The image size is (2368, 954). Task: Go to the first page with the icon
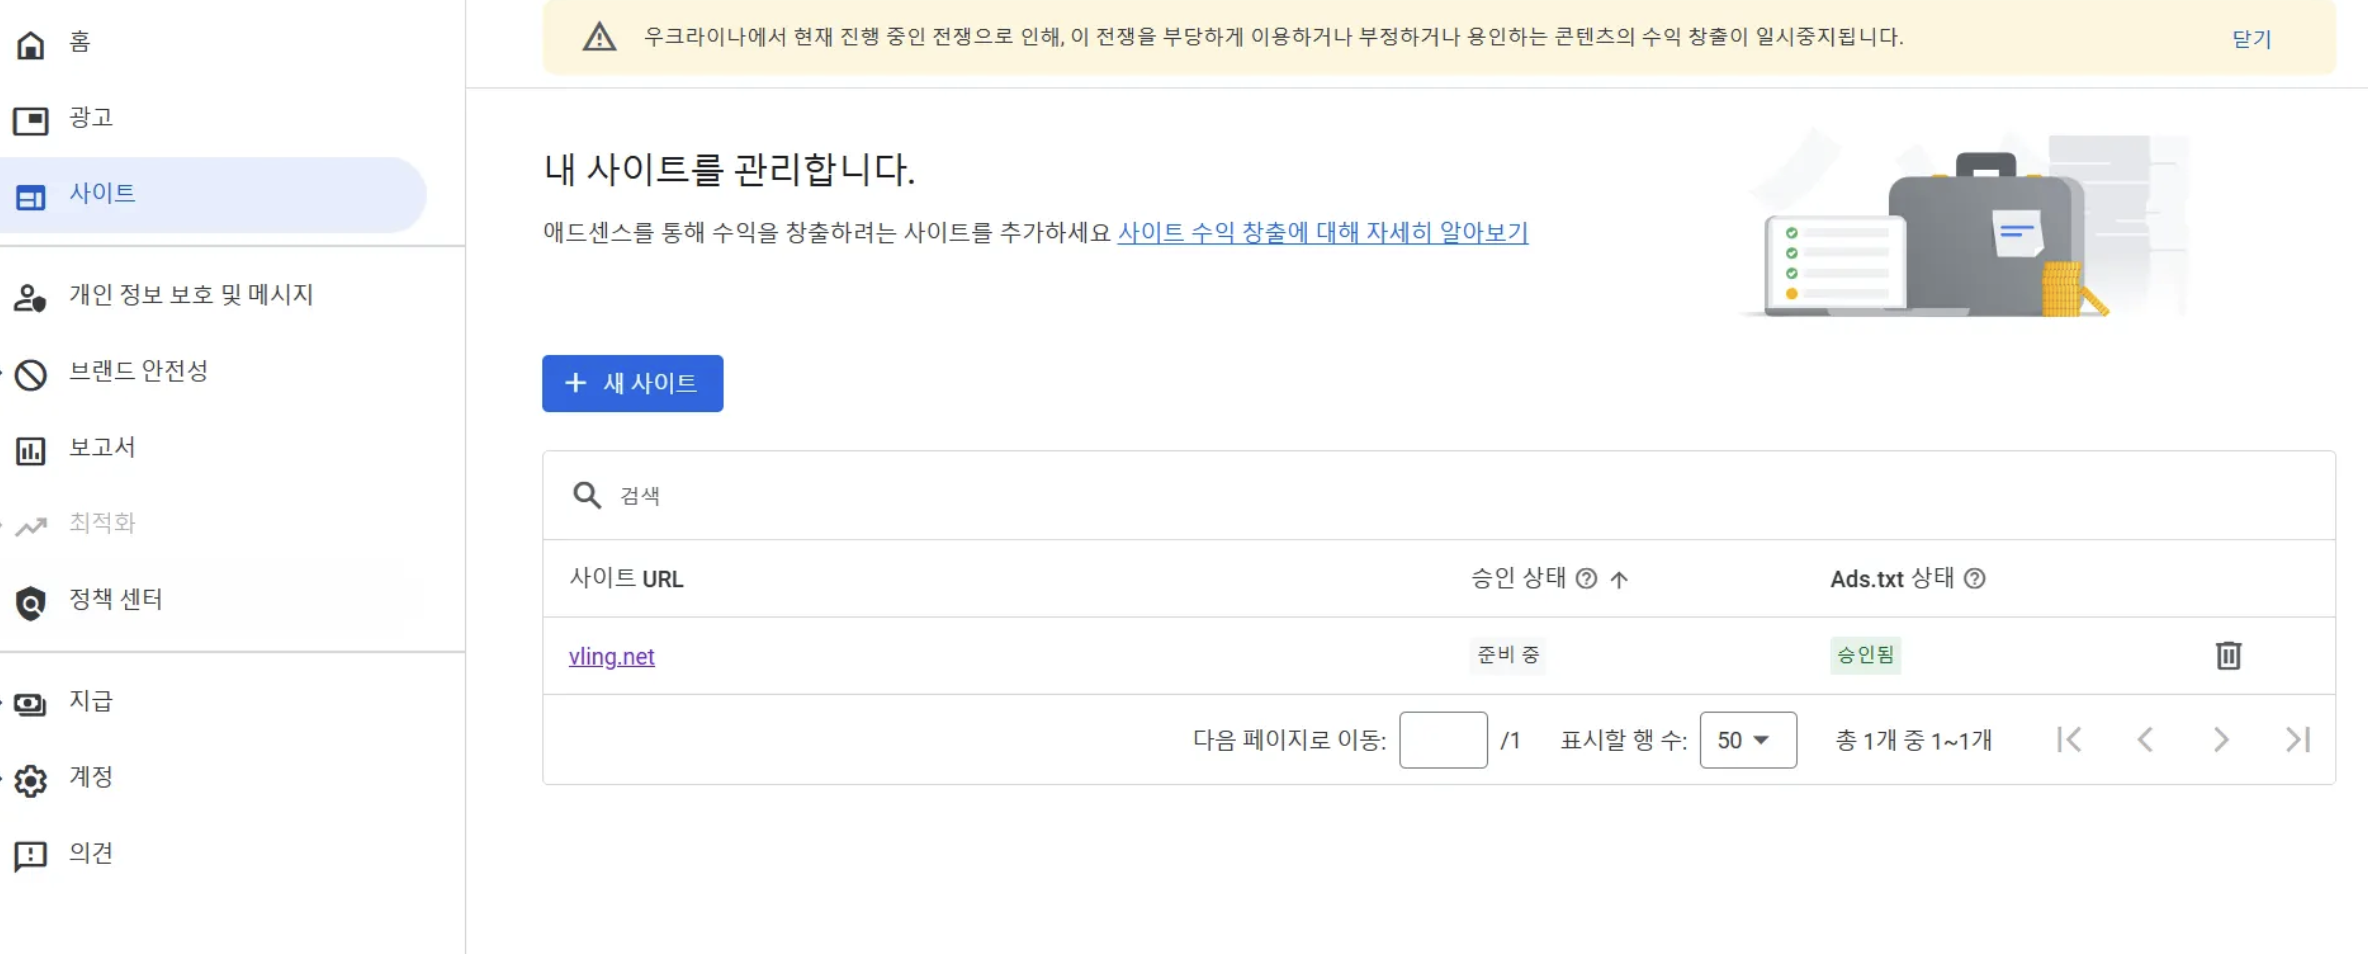point(2069,740)
